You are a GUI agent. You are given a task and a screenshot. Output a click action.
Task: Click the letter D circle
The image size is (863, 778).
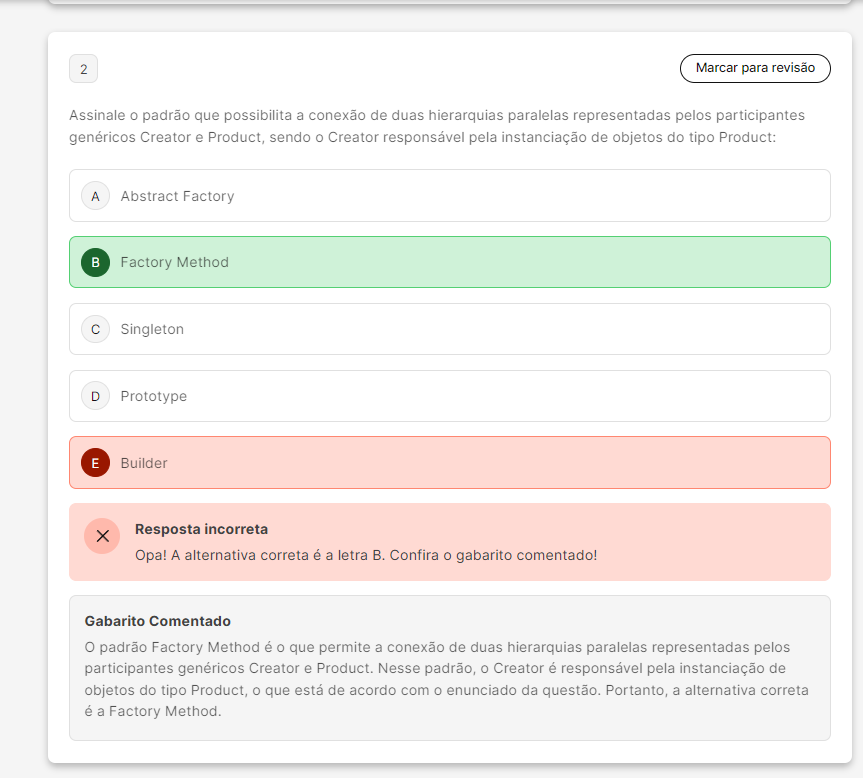tap(95, 396)
